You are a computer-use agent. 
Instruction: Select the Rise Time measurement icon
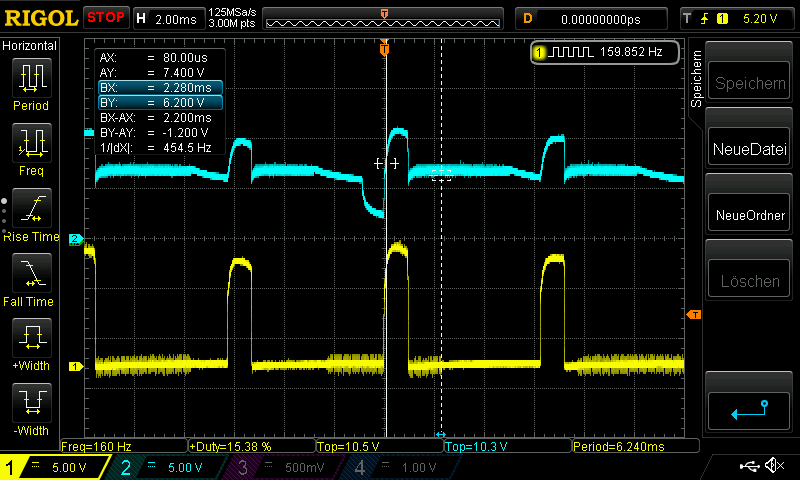tap(32, 208)
